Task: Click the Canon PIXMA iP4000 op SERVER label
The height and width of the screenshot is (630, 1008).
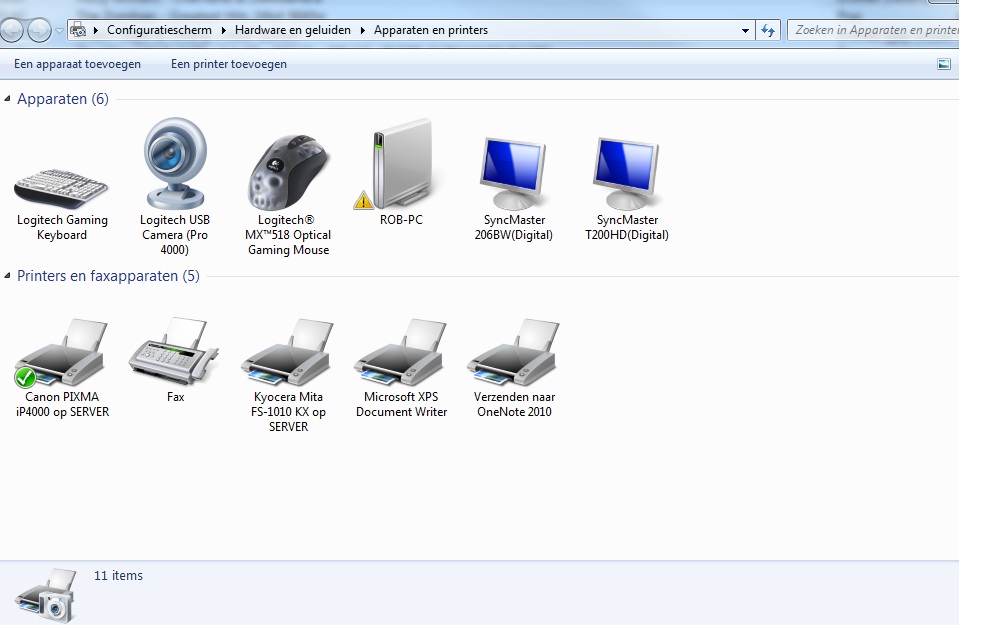Action: point(62,404)
